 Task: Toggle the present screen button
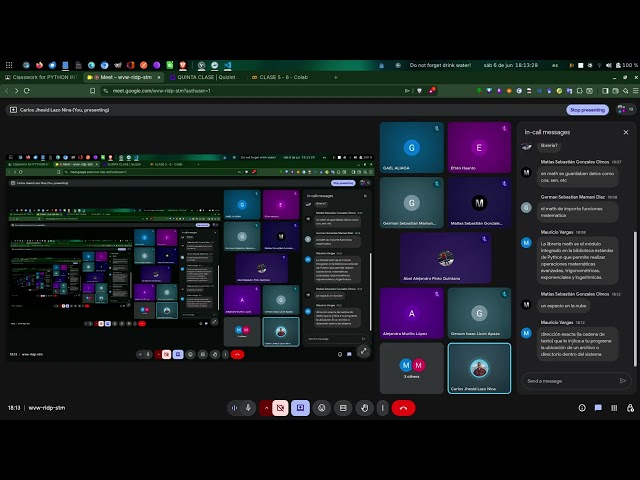(300, 408)
